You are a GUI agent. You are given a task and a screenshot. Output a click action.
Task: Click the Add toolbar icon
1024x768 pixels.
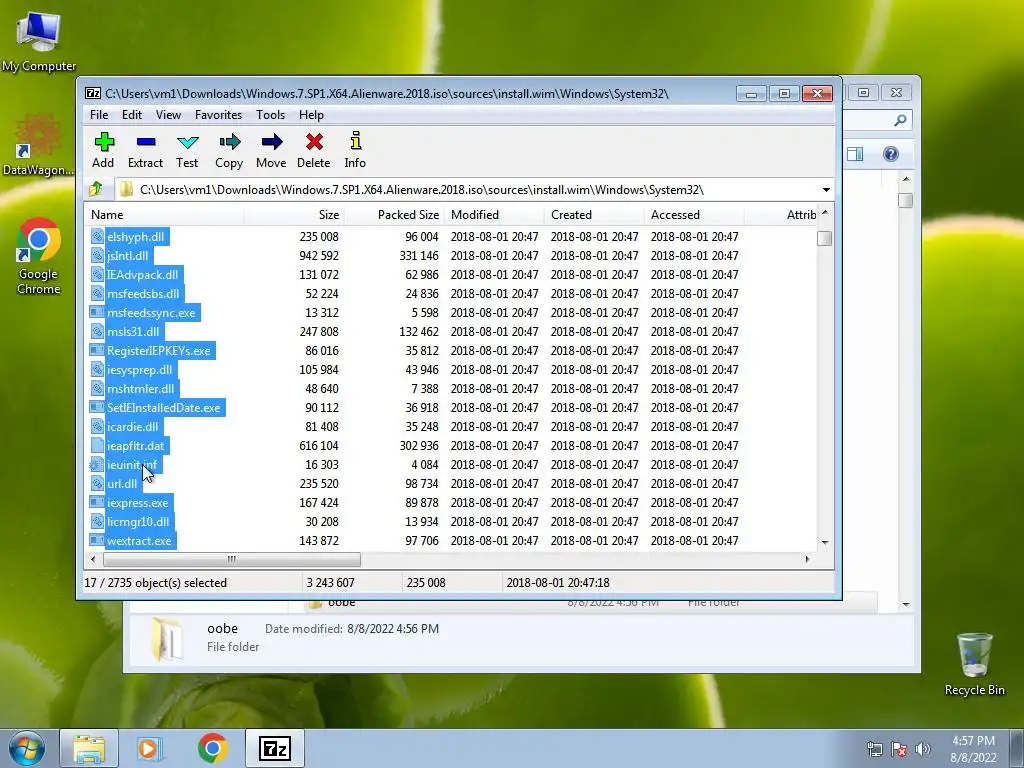point(104,142)
